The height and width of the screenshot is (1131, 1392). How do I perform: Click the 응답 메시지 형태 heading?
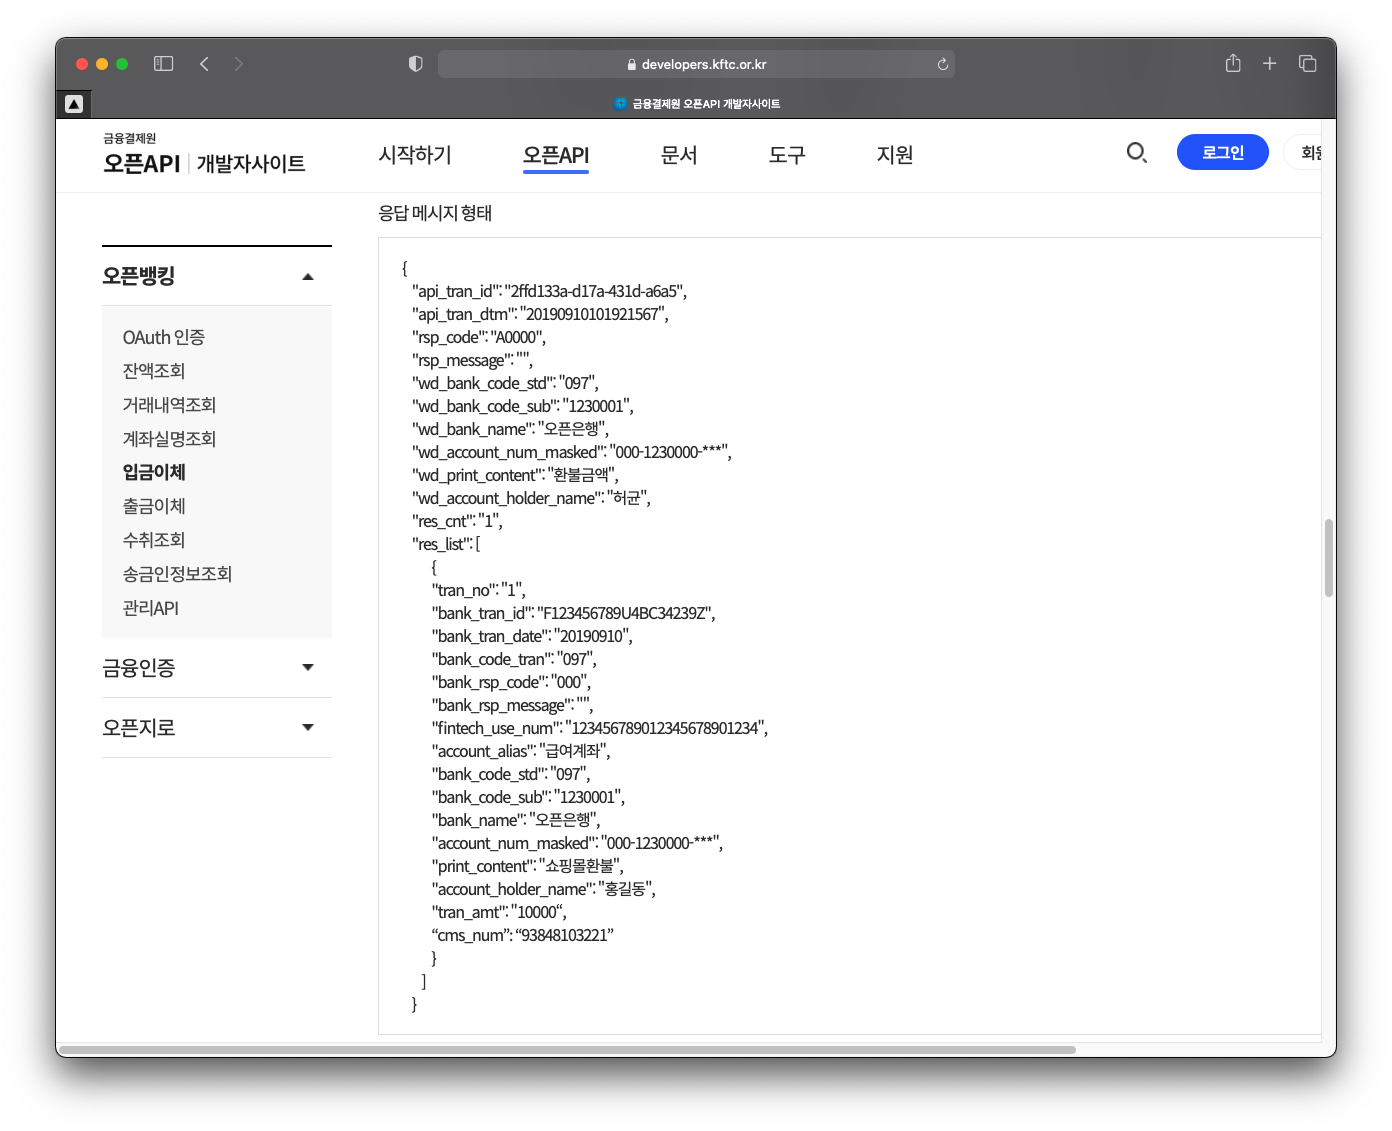[435, 213]
